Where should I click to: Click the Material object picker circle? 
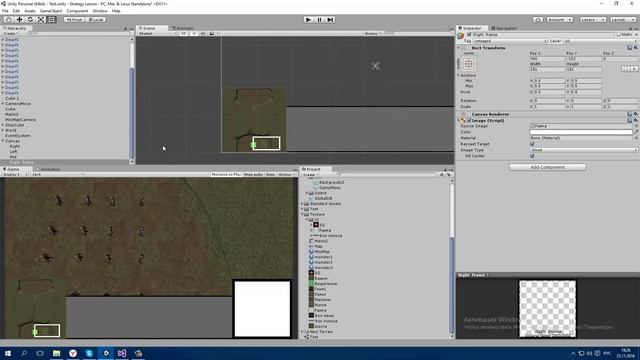pos(636,138)
